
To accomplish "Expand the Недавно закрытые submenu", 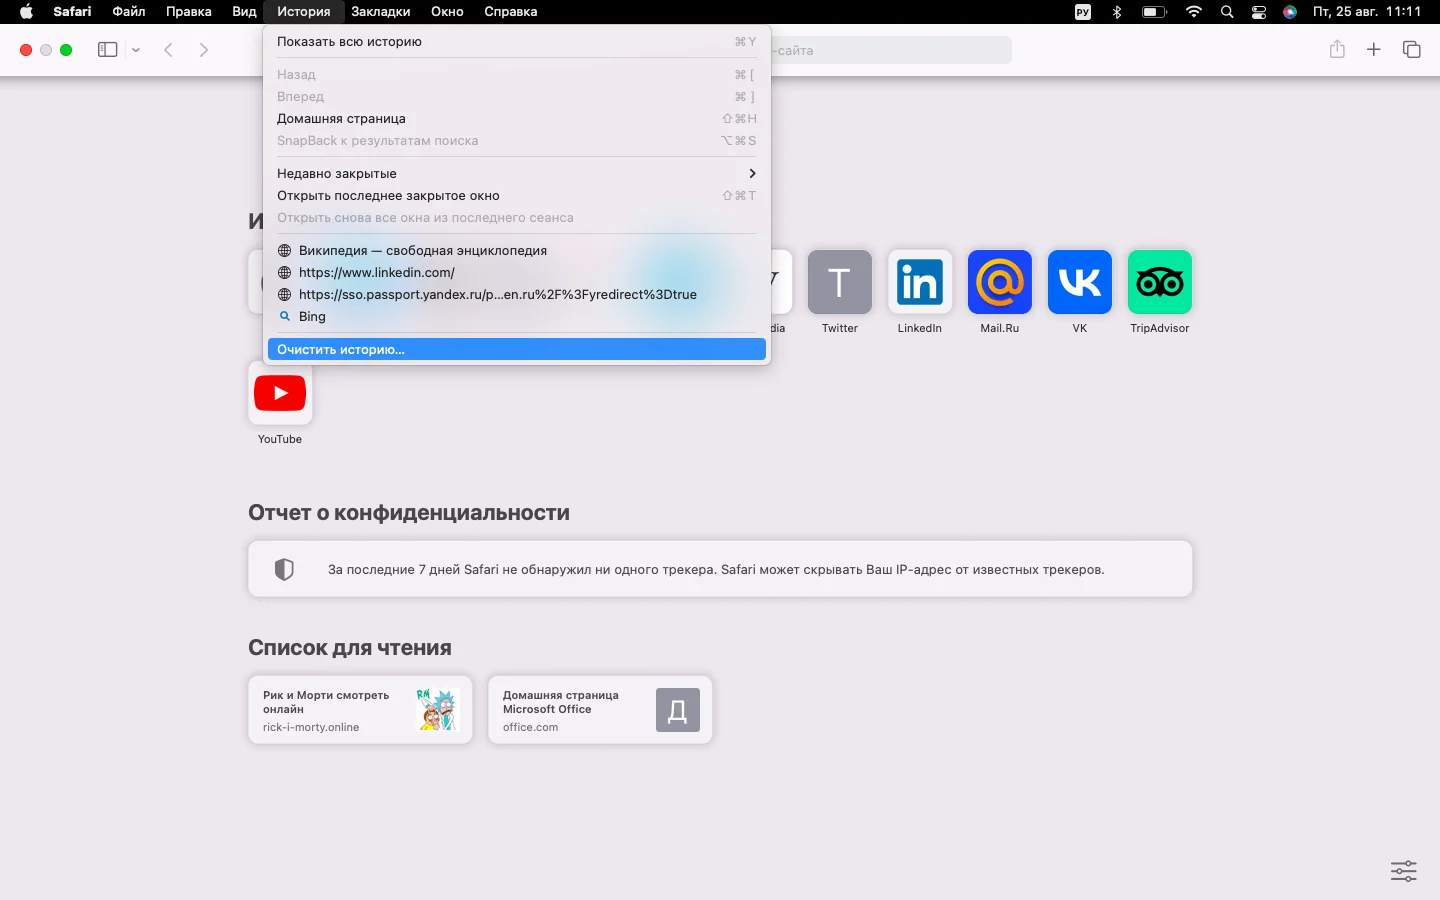I will pyautogui.click(x=517, y=174).
